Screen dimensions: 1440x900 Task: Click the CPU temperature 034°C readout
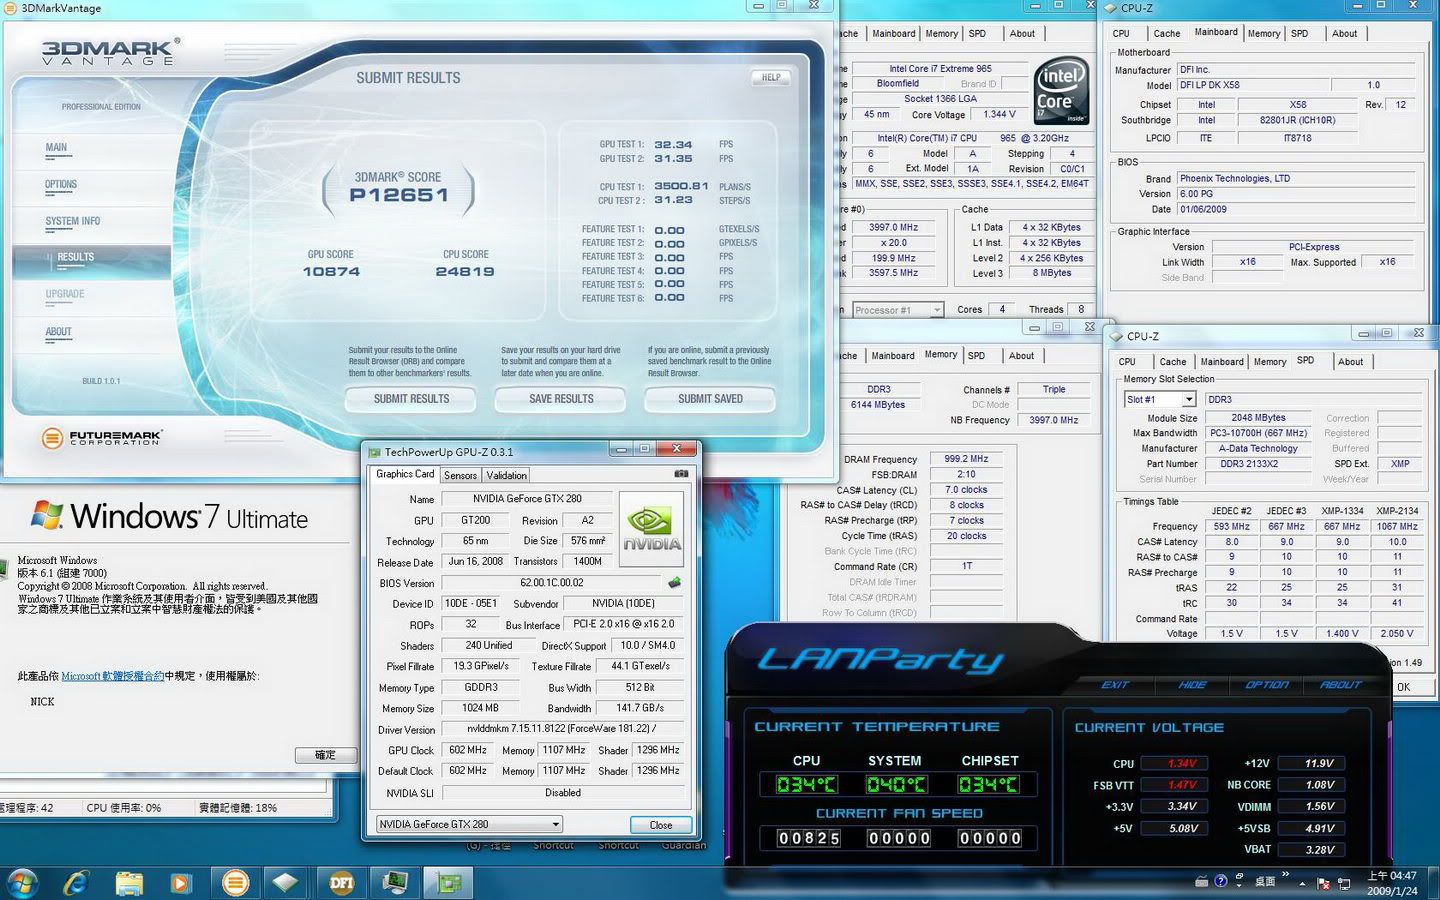coord(806,785)
